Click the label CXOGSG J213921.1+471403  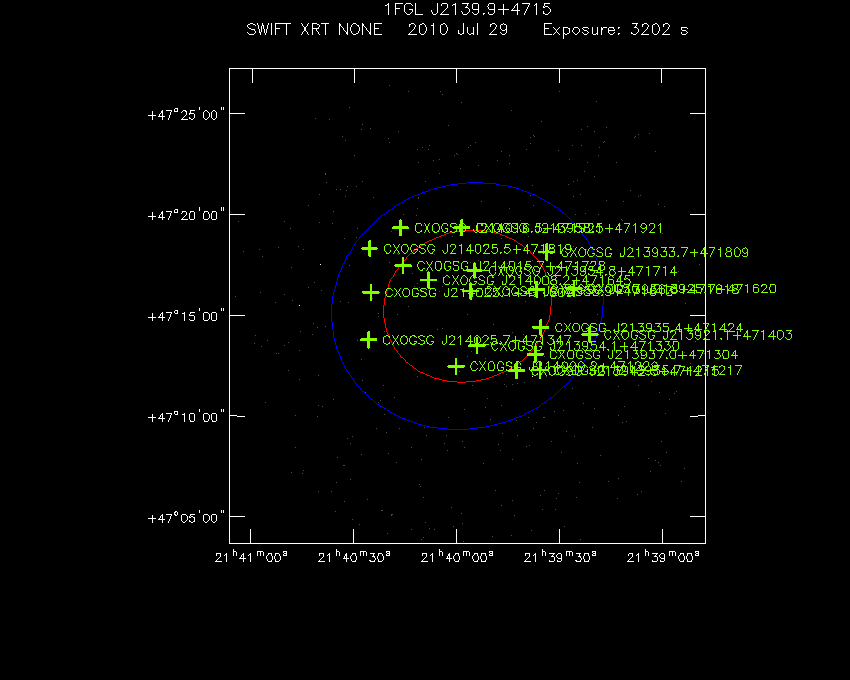pyautogui.click(x=698, y=336)
